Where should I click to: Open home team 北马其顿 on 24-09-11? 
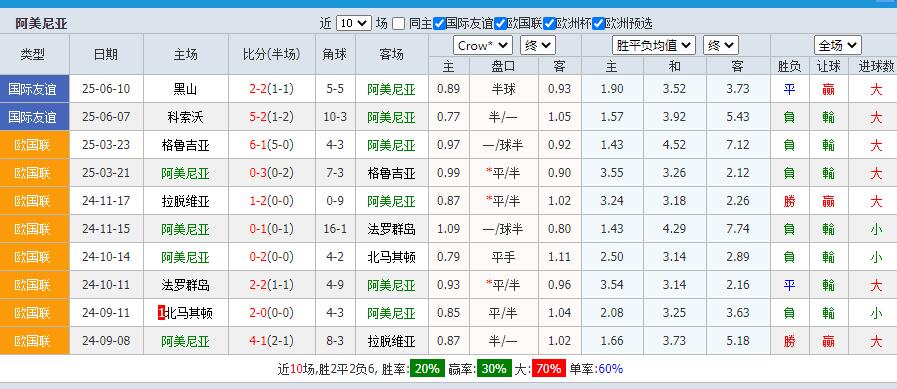pos(189,313)
